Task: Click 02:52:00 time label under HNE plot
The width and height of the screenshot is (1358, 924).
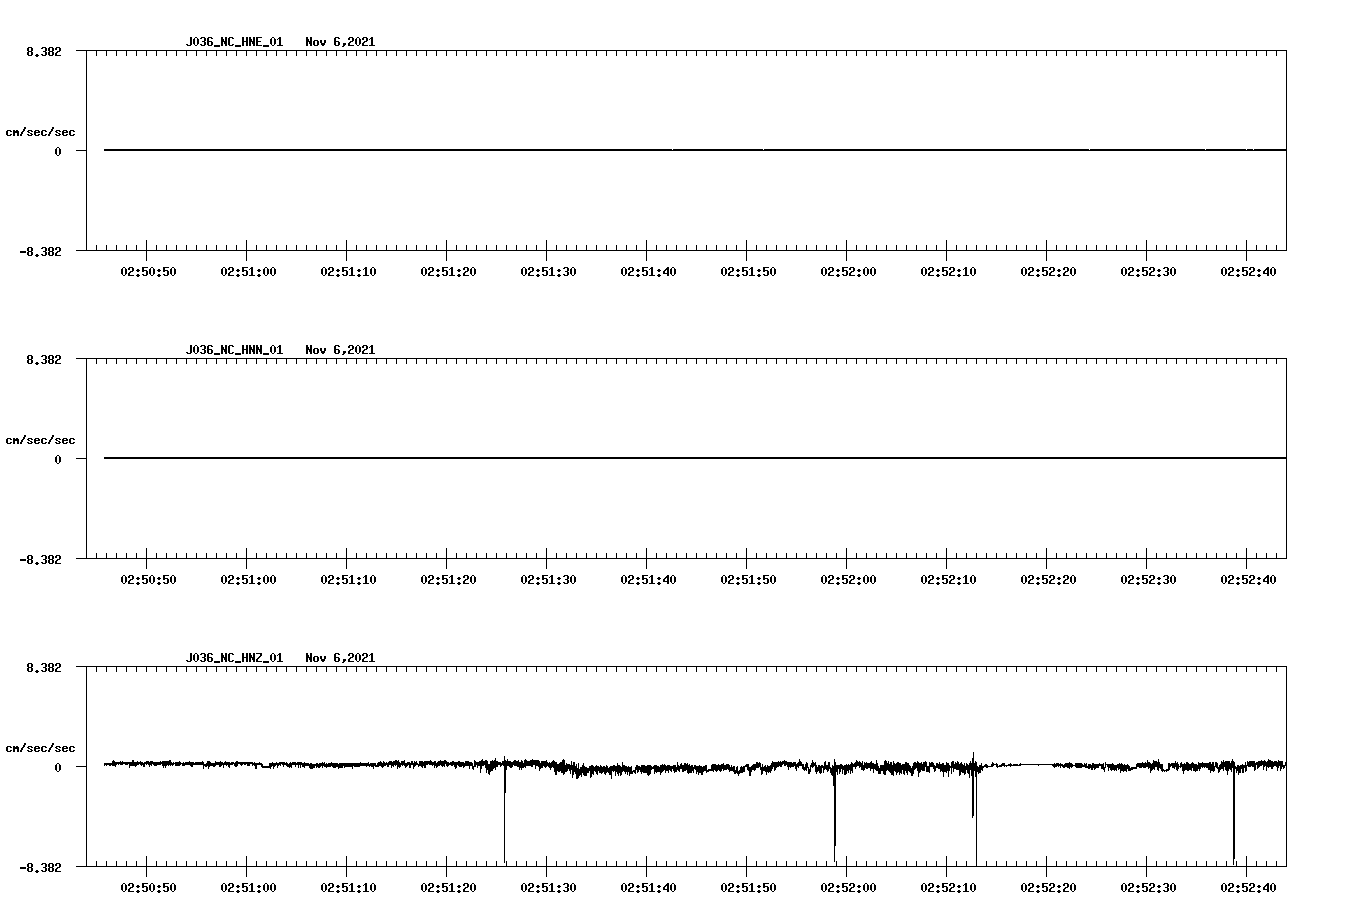Action: coord(848,272)
